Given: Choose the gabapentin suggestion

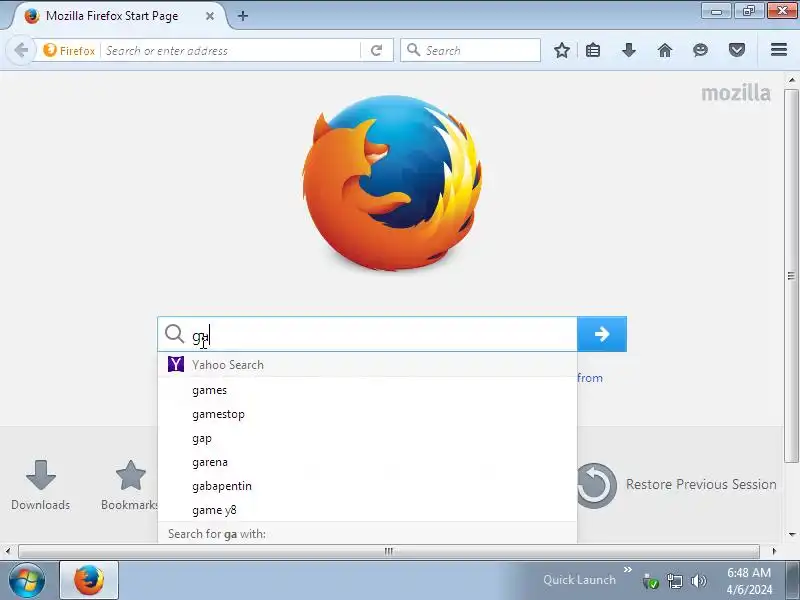Looking at the screenshot, I should tap(367, 486).
